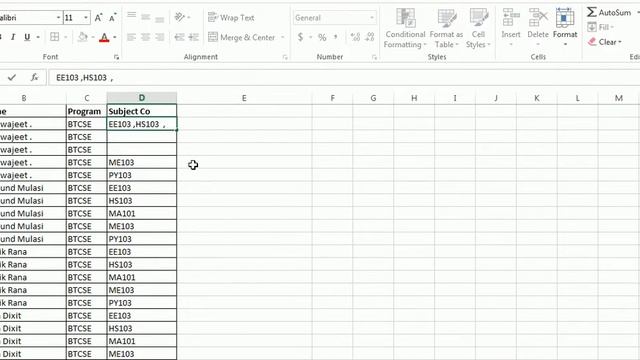
Task: Select column C header
Action: coord(87,98)
